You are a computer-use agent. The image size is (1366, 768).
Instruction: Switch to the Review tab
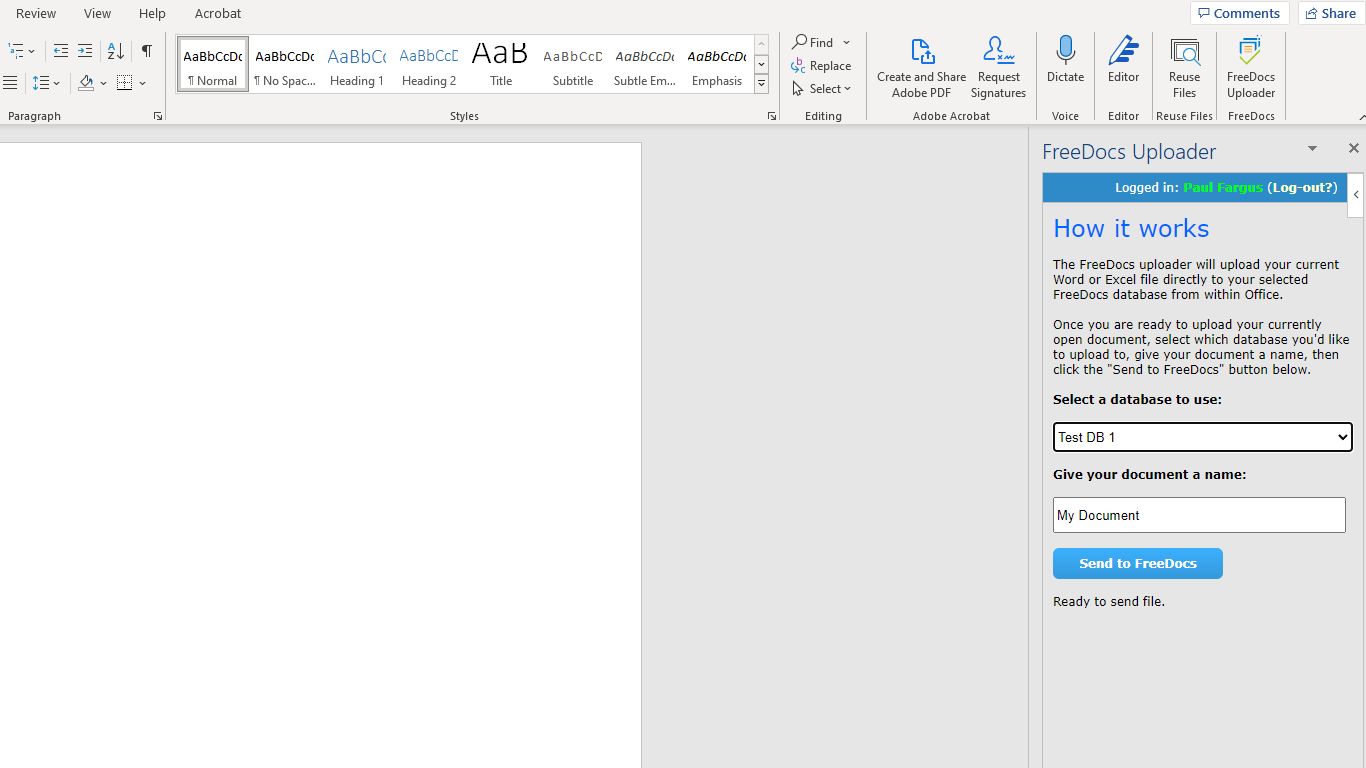[x=36, y=13]
